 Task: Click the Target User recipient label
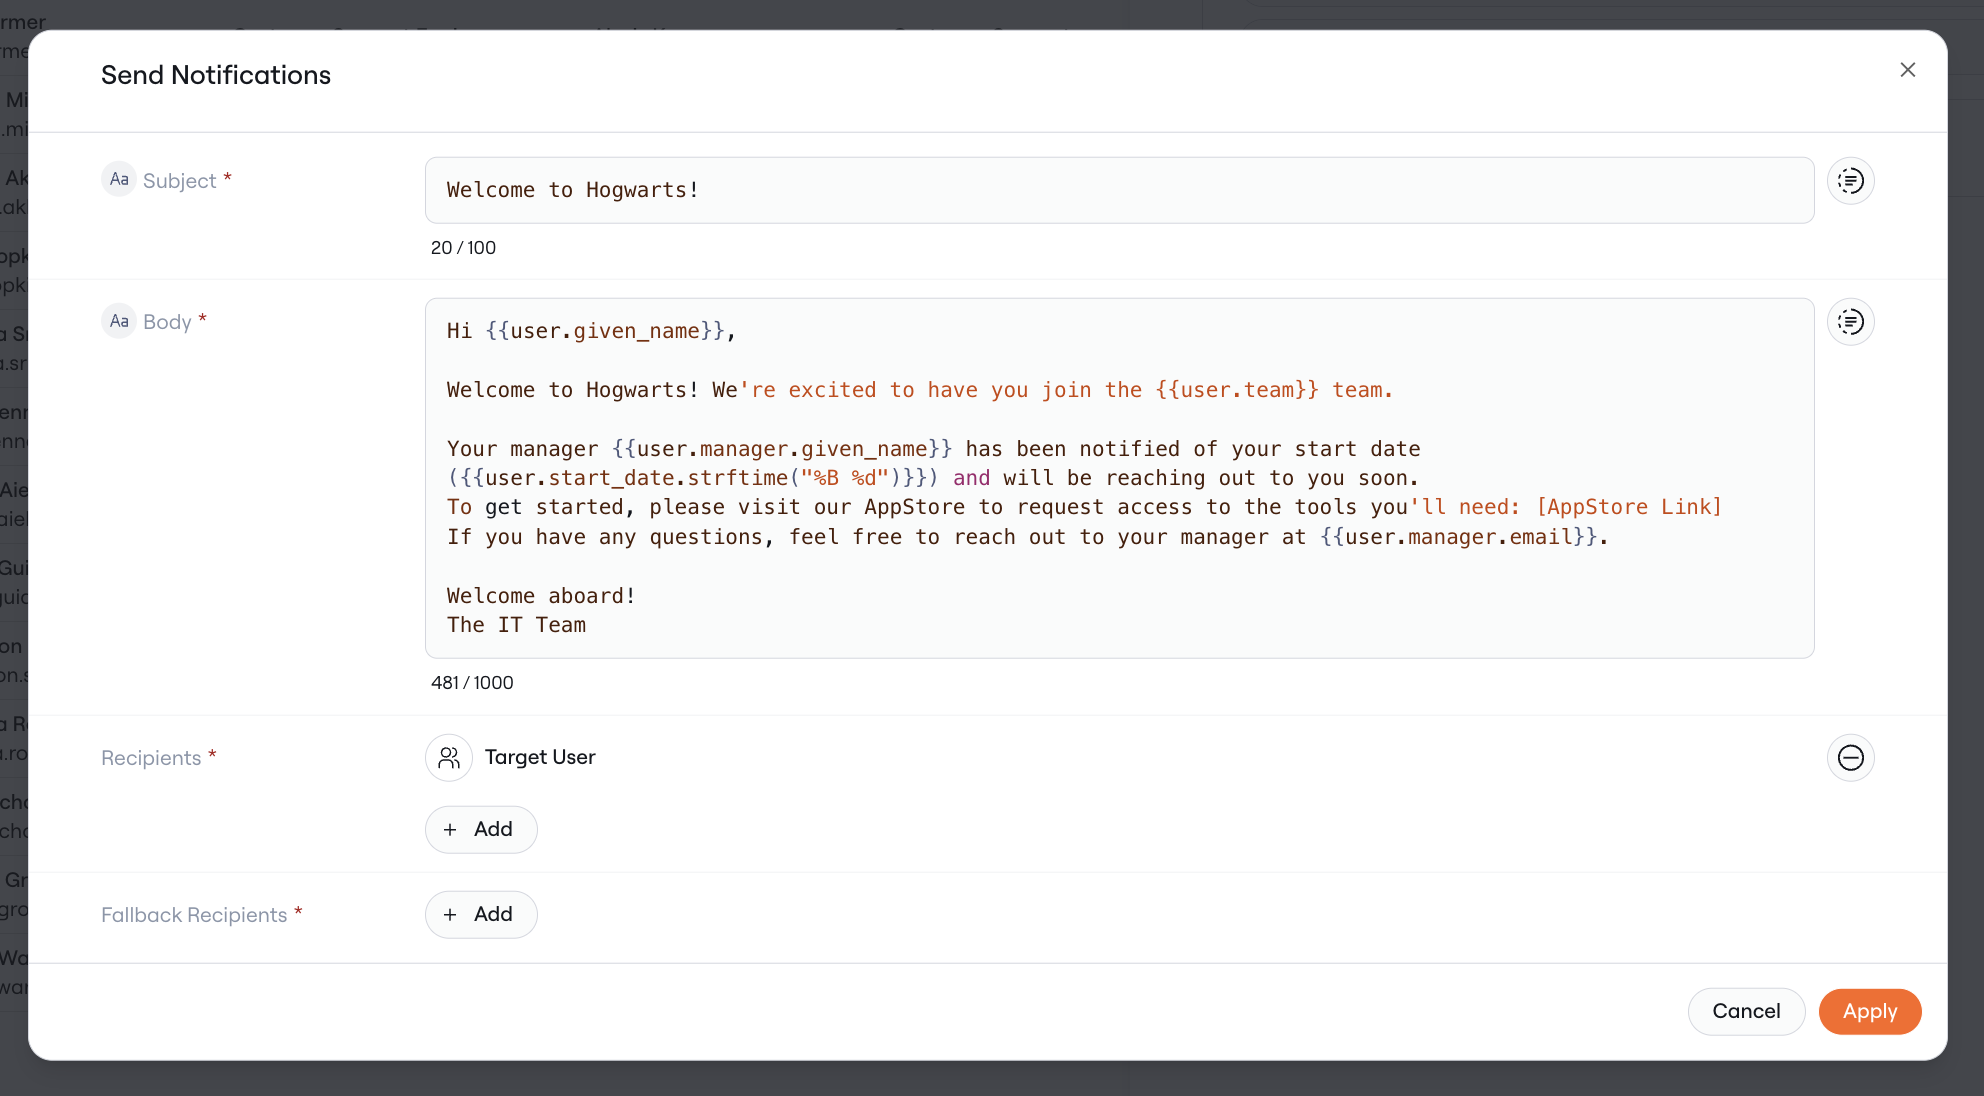pos(540,758)
